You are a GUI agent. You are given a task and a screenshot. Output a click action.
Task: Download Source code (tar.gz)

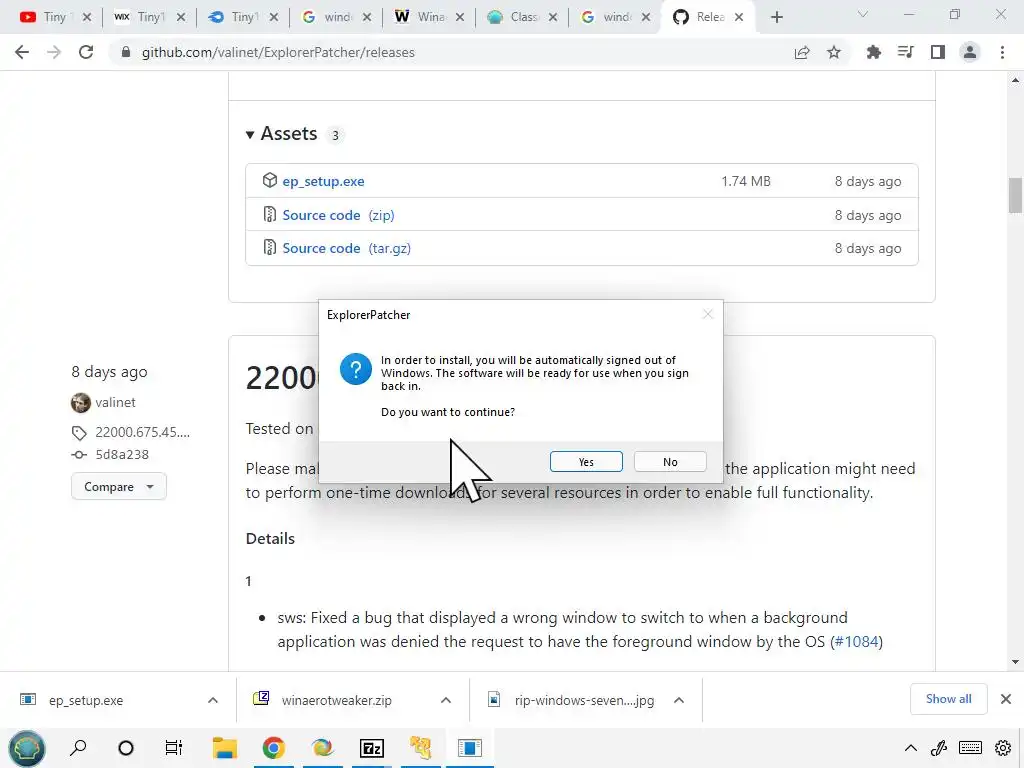[346, 248]
